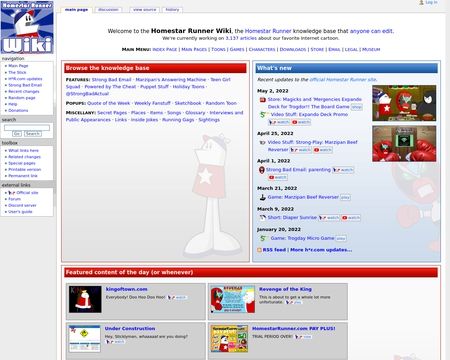Switch to the discussion tab
Viewport: 450px width, 360px height.
tap(108, 10)
